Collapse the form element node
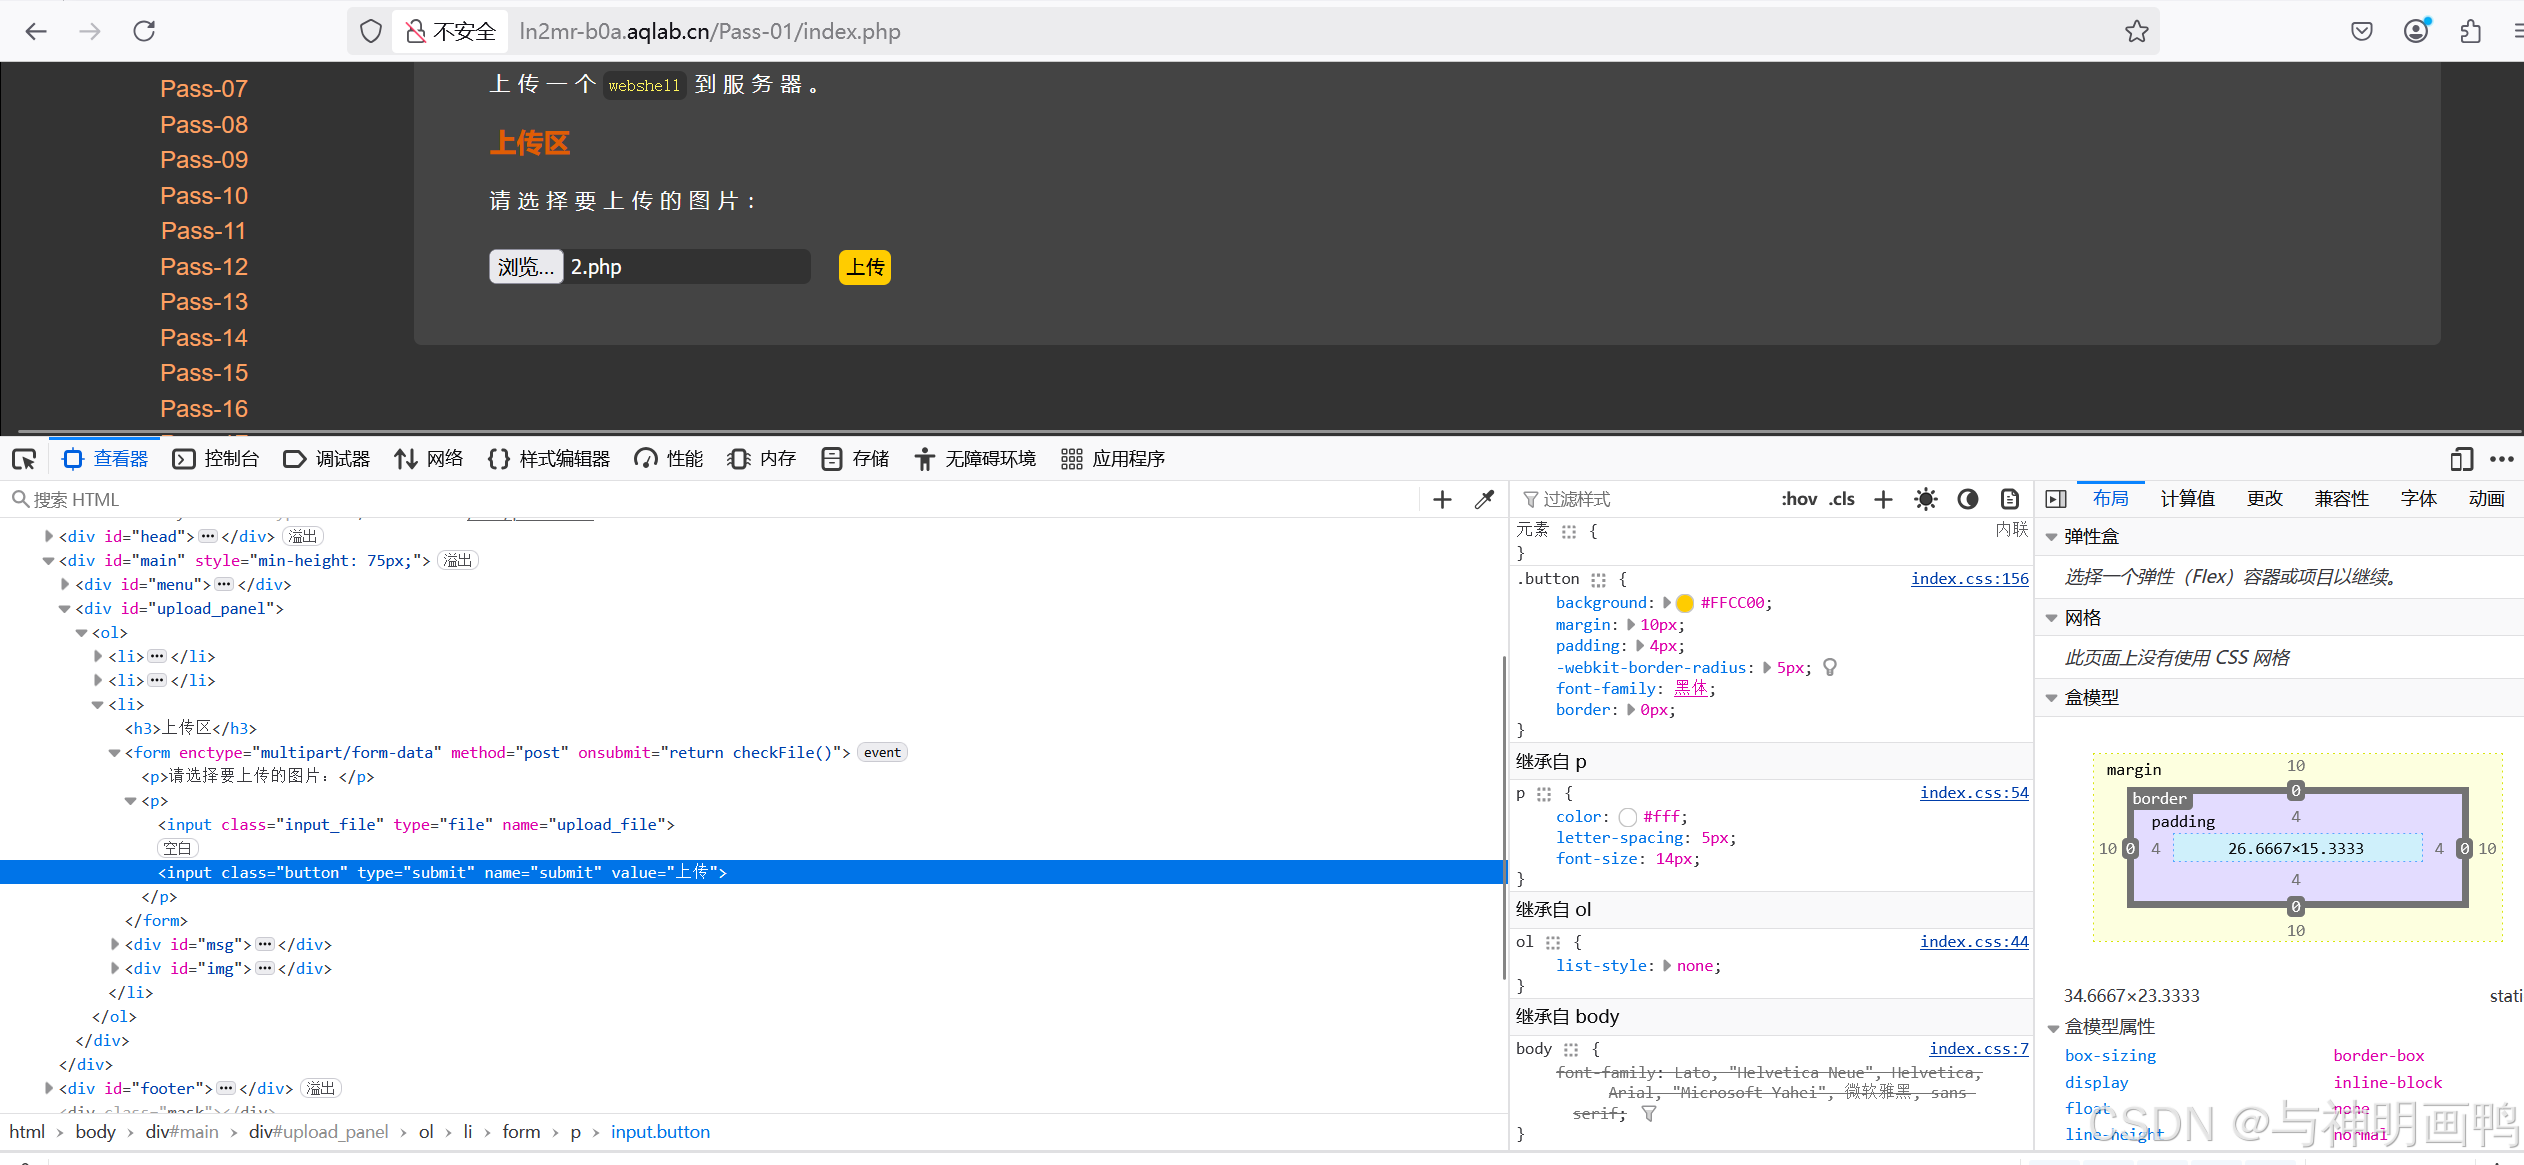The image size is (2524, 1165). coord(115,753)
